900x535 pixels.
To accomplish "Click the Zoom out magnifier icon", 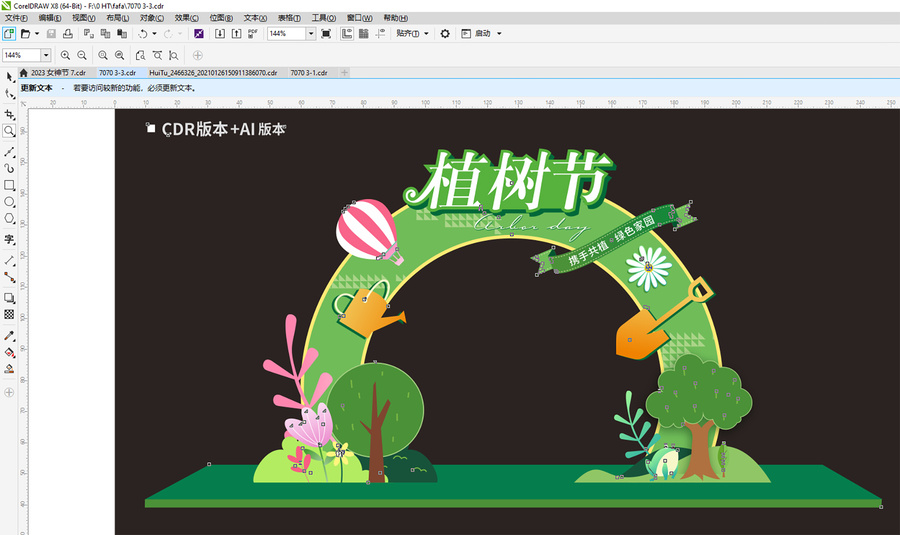I will (x=82, y=55).
